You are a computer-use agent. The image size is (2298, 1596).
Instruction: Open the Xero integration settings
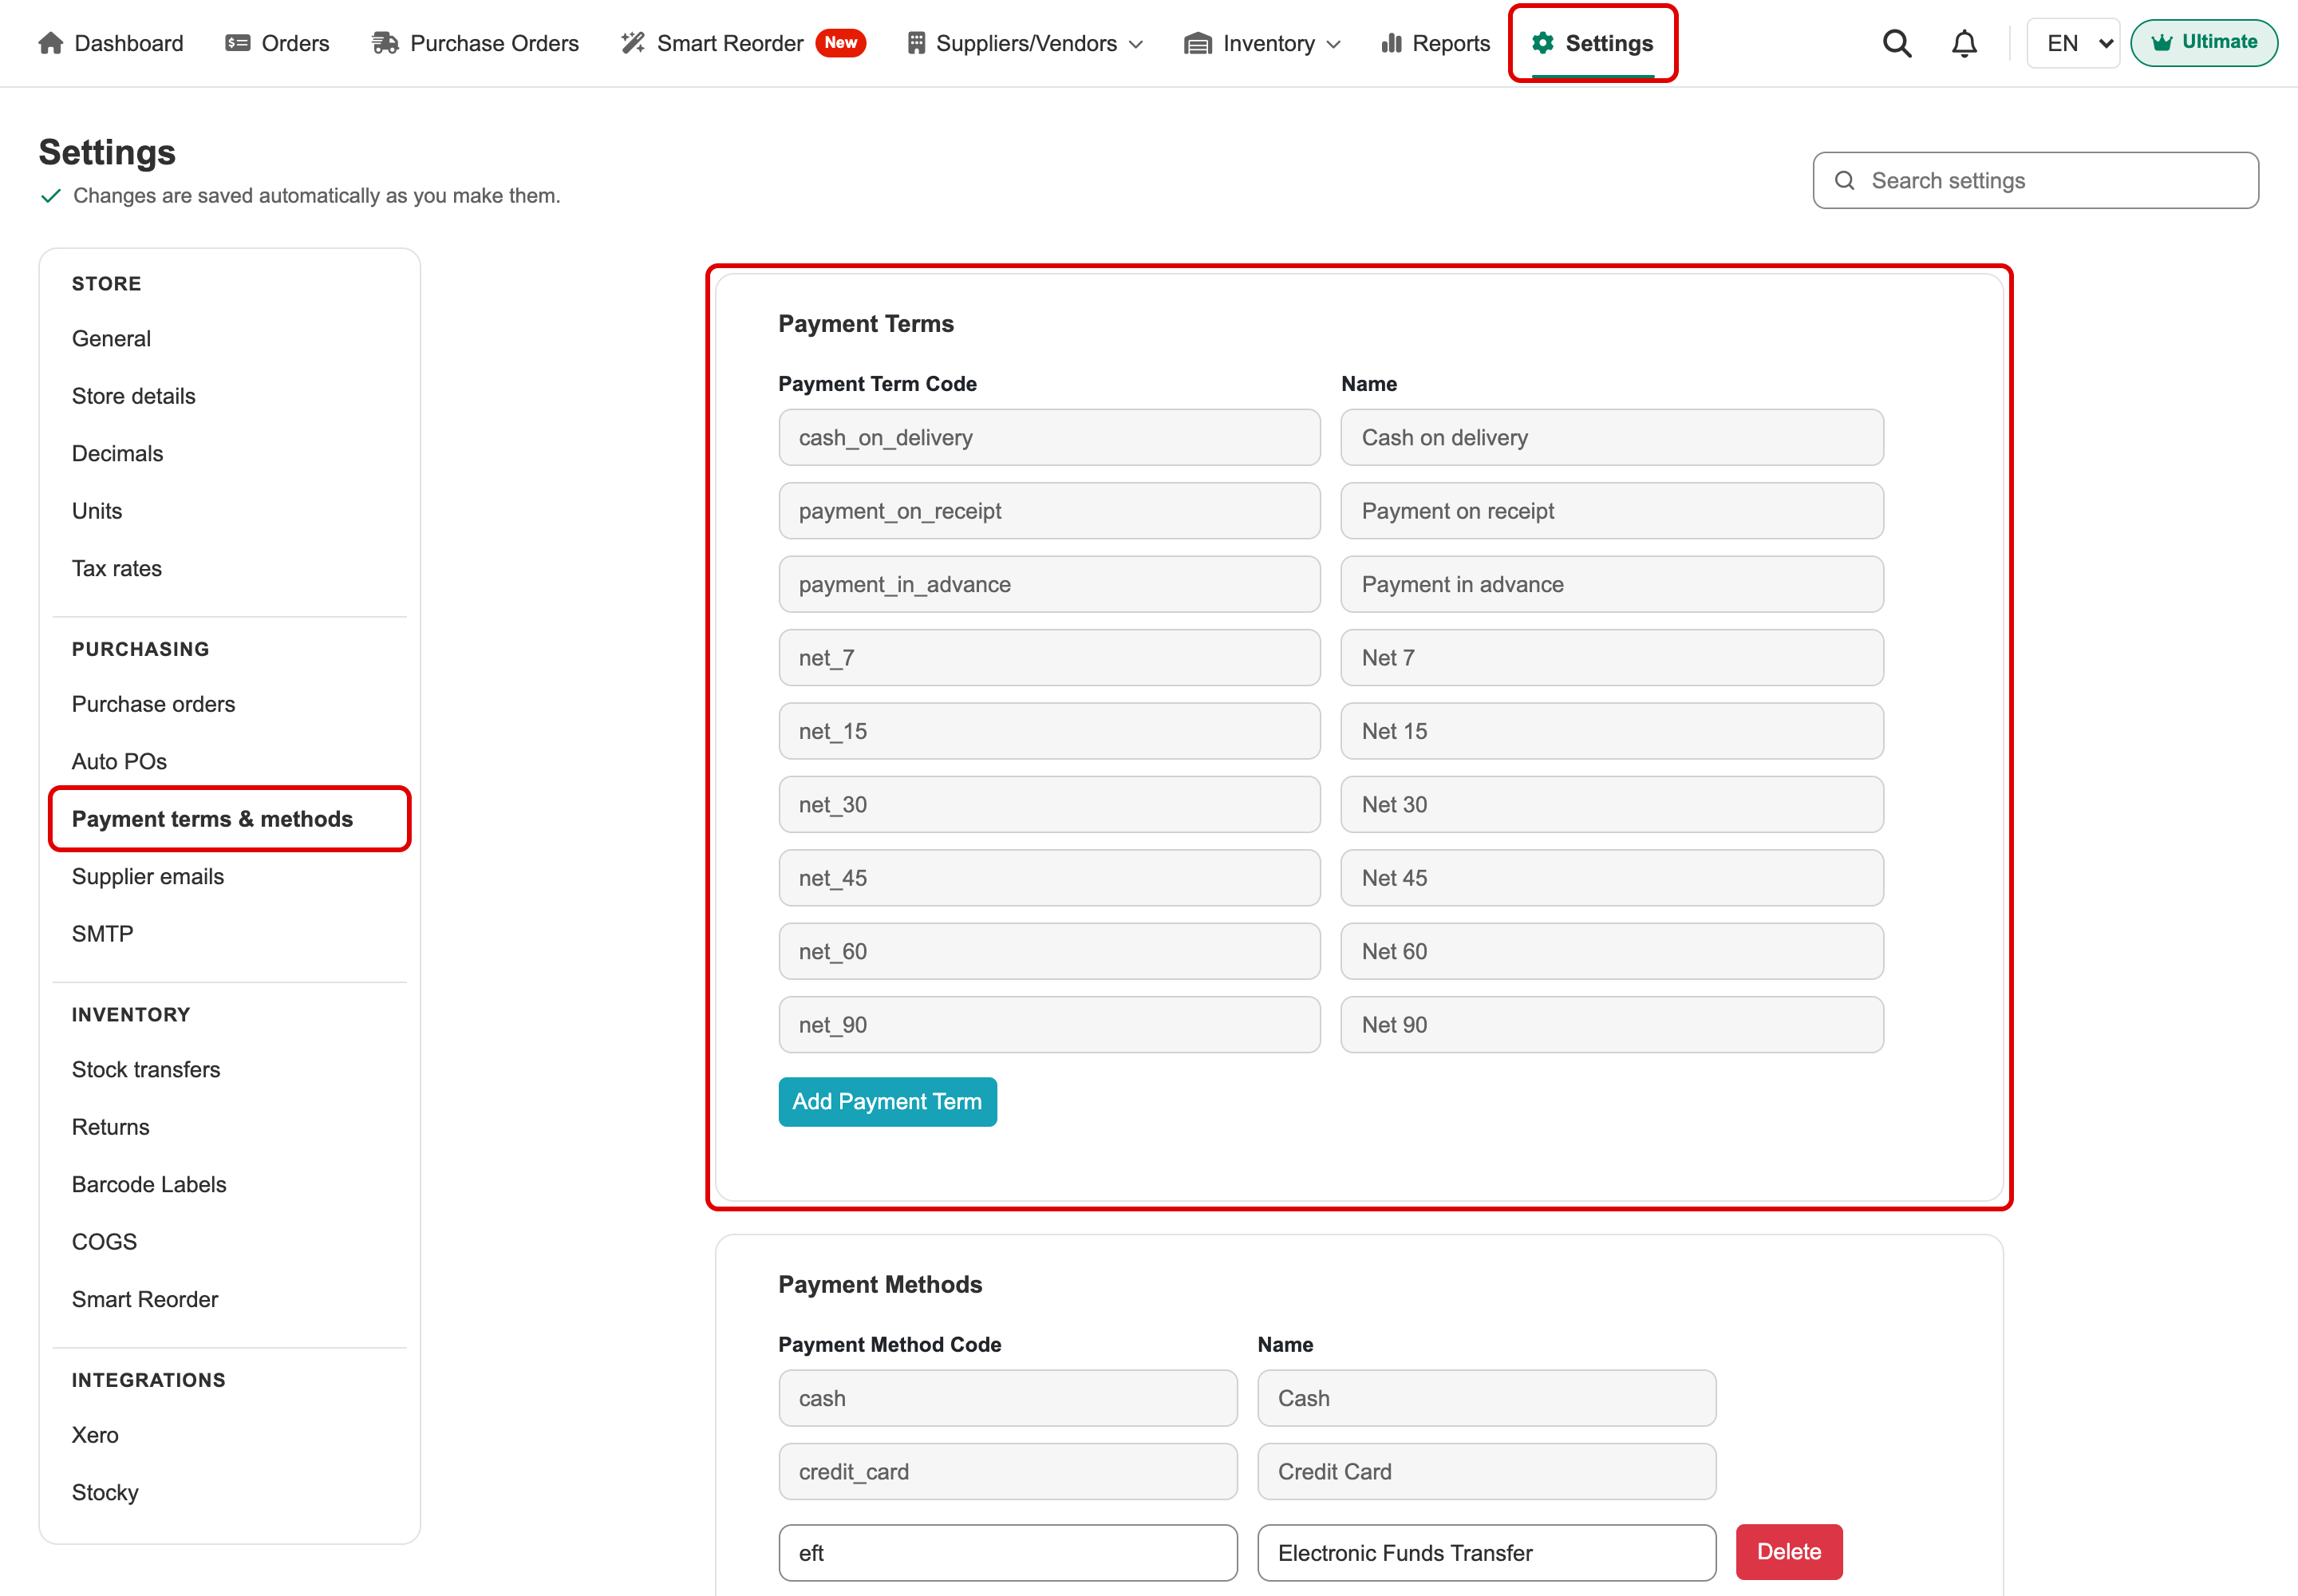[95, 1434]
